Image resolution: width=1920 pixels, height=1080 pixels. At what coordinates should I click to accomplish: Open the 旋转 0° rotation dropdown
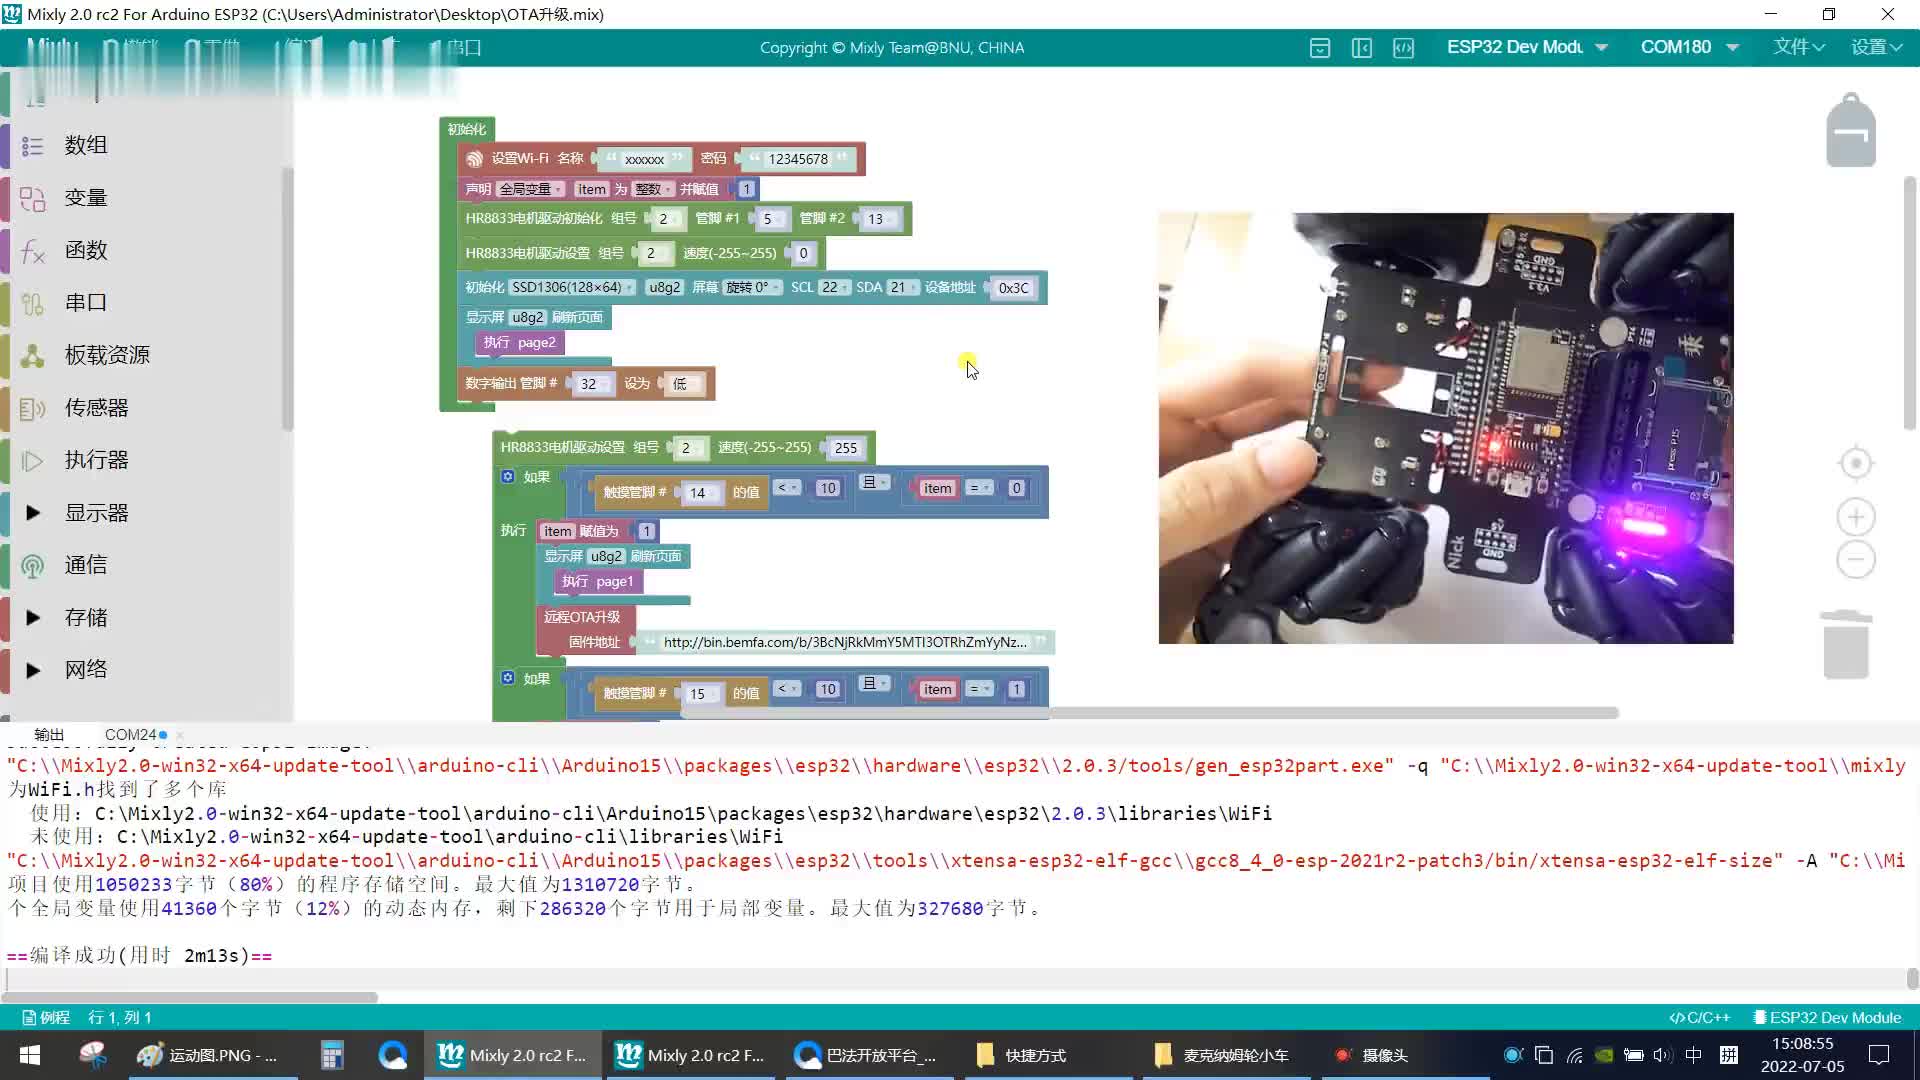pos(753,288)
